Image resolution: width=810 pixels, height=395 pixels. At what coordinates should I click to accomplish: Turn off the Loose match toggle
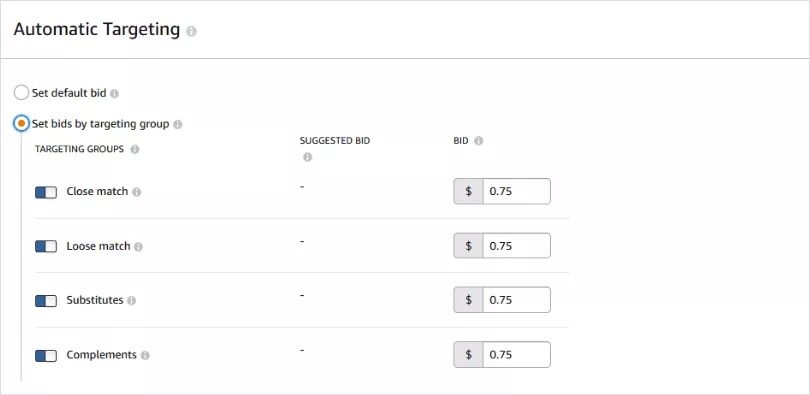tap(46, 247)
